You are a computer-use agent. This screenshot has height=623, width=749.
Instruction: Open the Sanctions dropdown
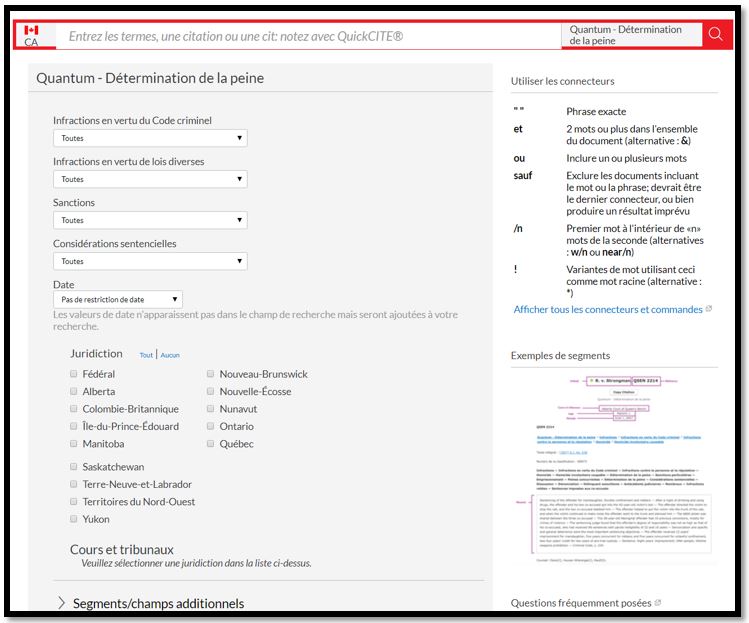[150, 220]
